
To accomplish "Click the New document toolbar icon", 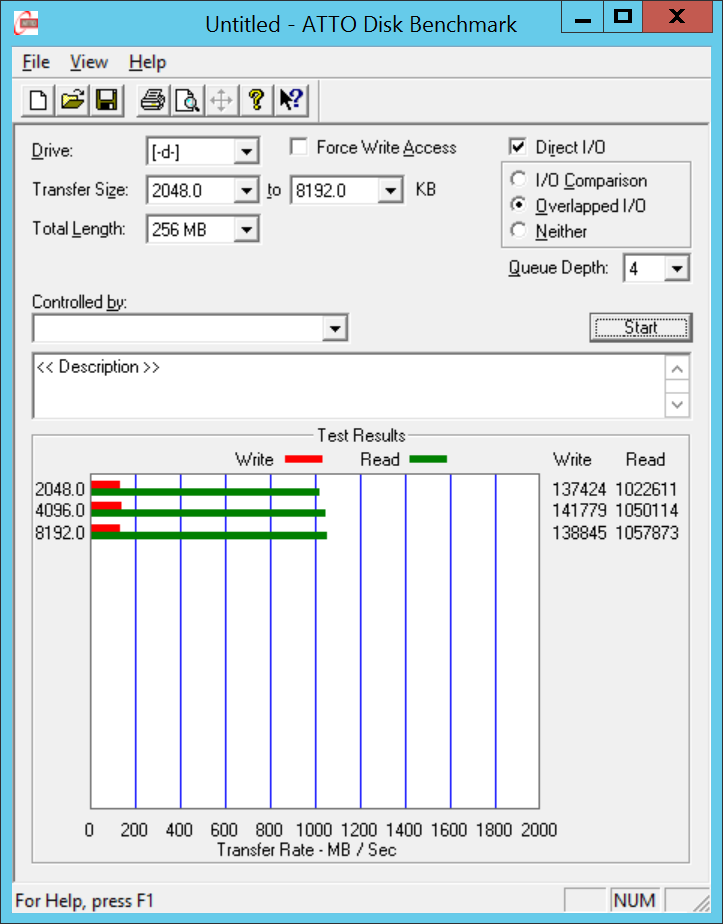I will click(x=38, y=100).
